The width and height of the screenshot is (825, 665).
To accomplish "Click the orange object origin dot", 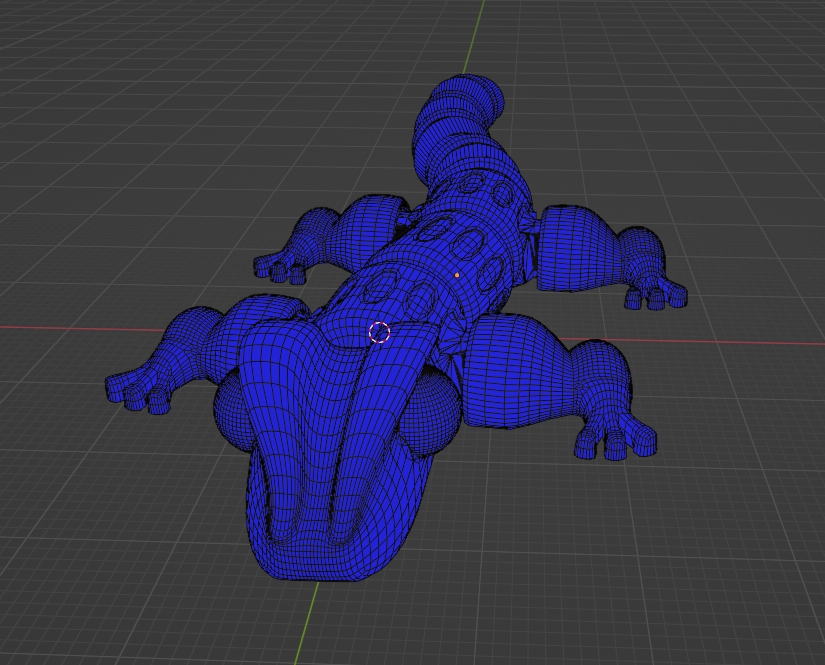I will pyautogui.click(x=457, y=275).
